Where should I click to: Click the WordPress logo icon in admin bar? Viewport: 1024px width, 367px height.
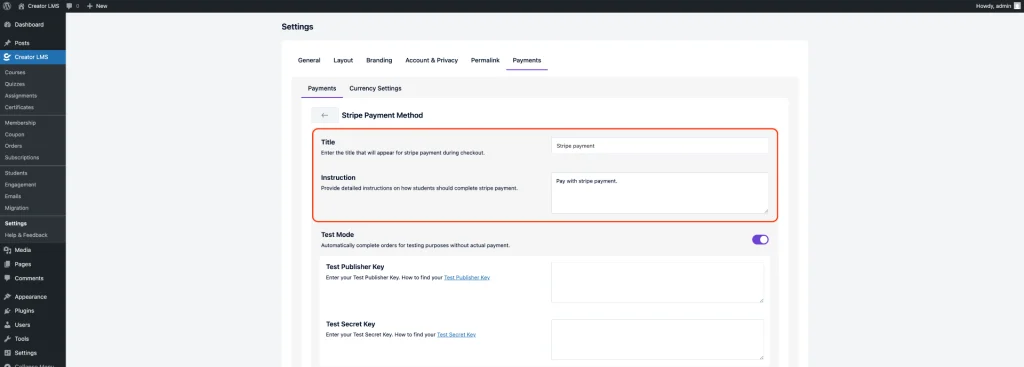coord(7,6)
